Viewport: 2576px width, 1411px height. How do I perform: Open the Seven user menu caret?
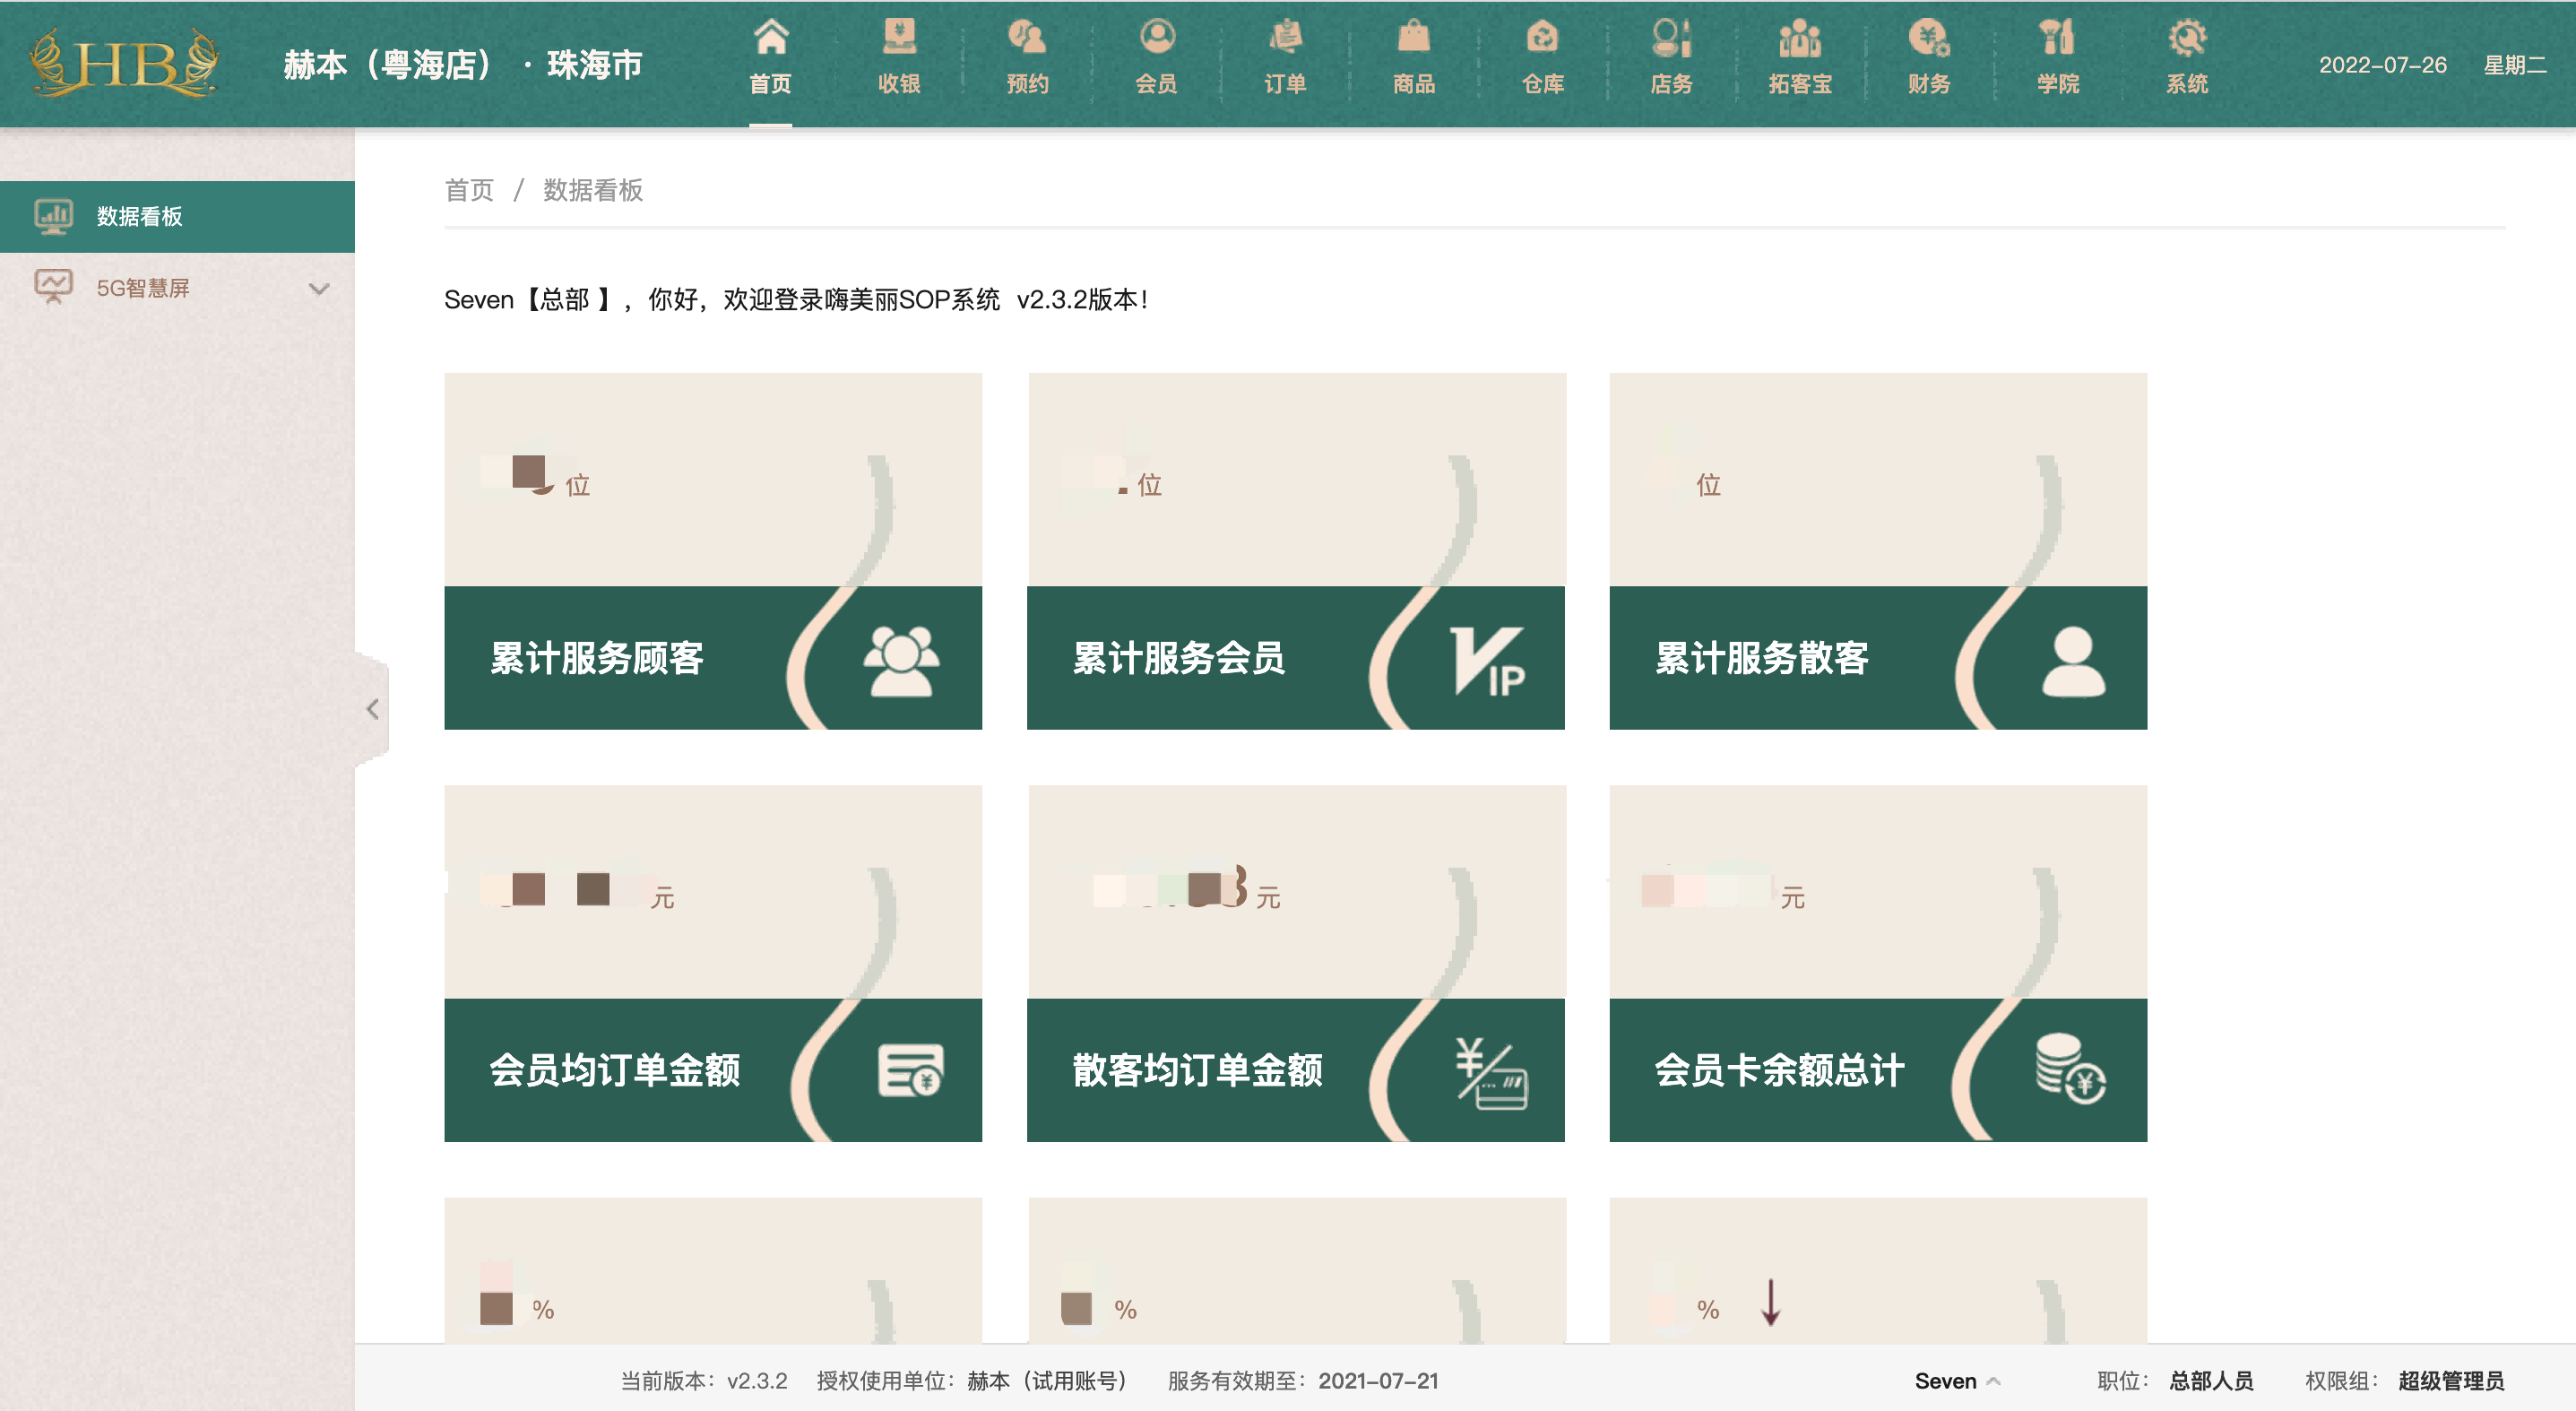point(1993,1381)
